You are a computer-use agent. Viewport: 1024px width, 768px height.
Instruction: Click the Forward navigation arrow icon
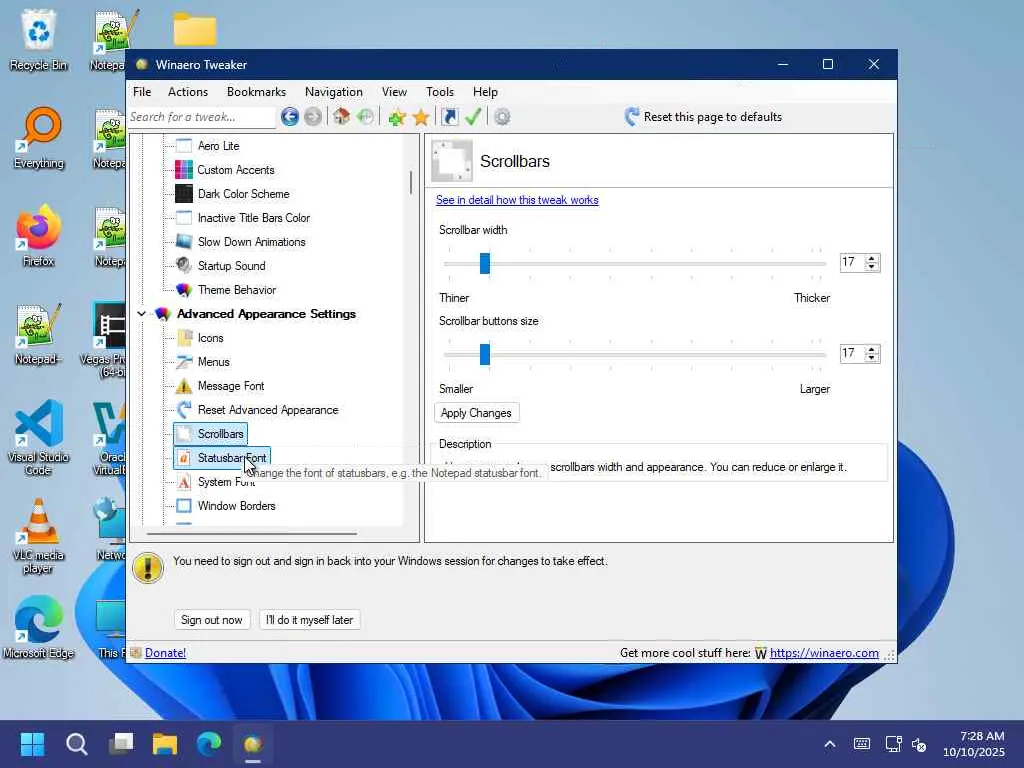(313, 117)
